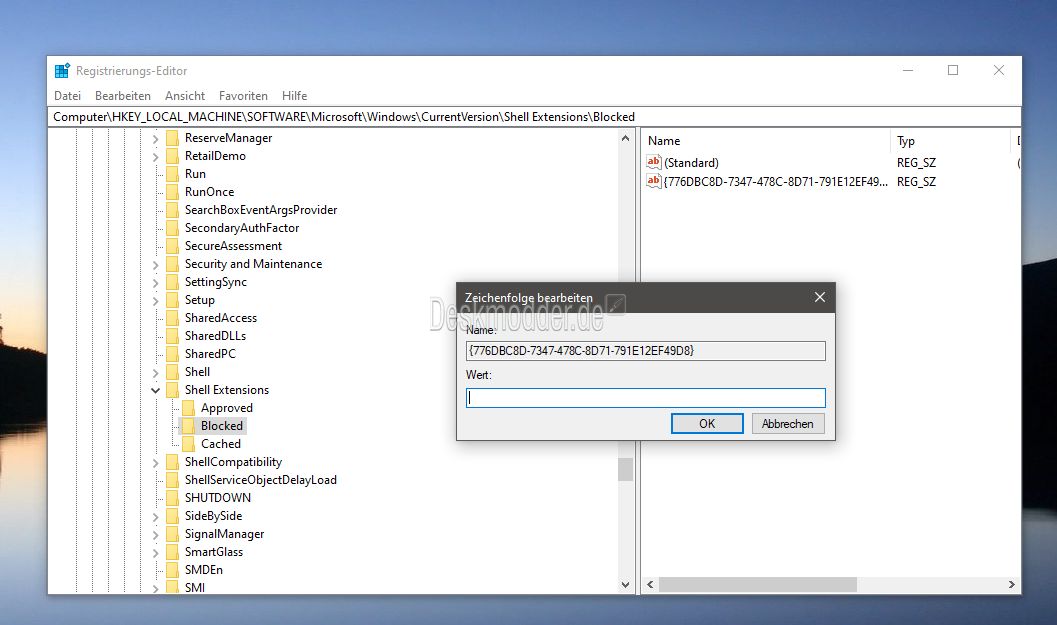
Task: Maximize the Registrierungs-Editor window
Action: click(x=953, y=70)
